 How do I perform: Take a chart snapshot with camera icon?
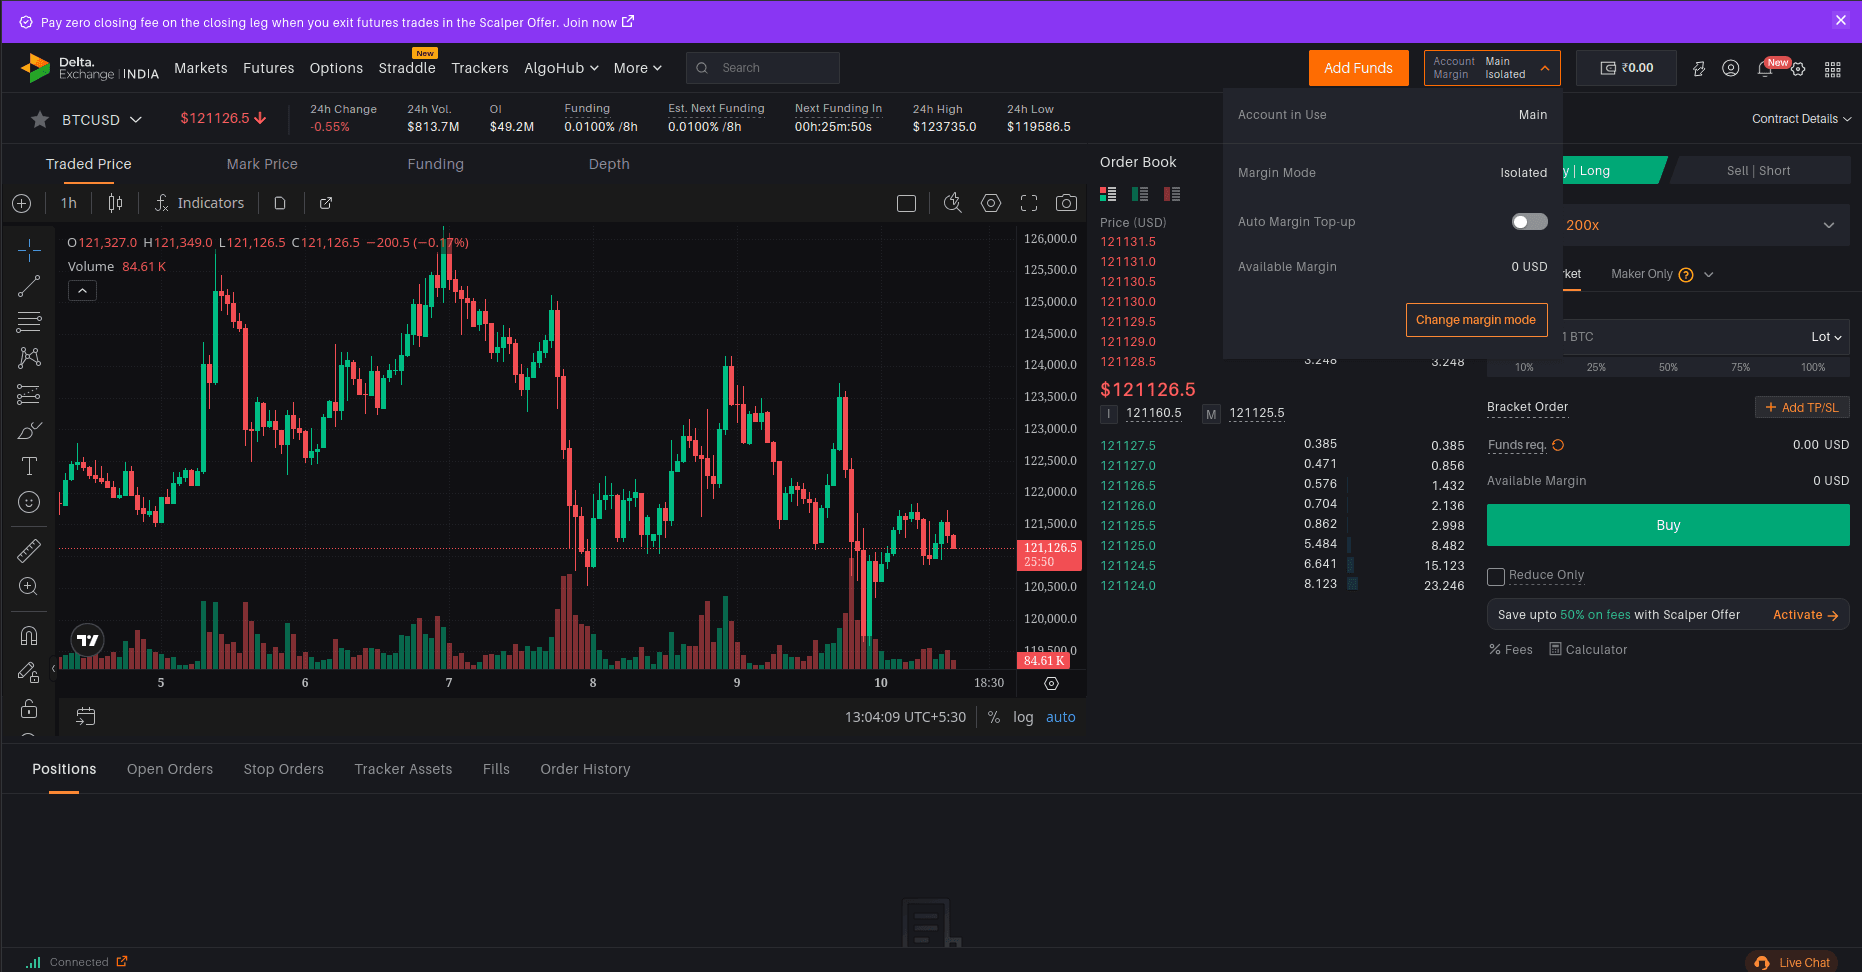coord(1066,202)
